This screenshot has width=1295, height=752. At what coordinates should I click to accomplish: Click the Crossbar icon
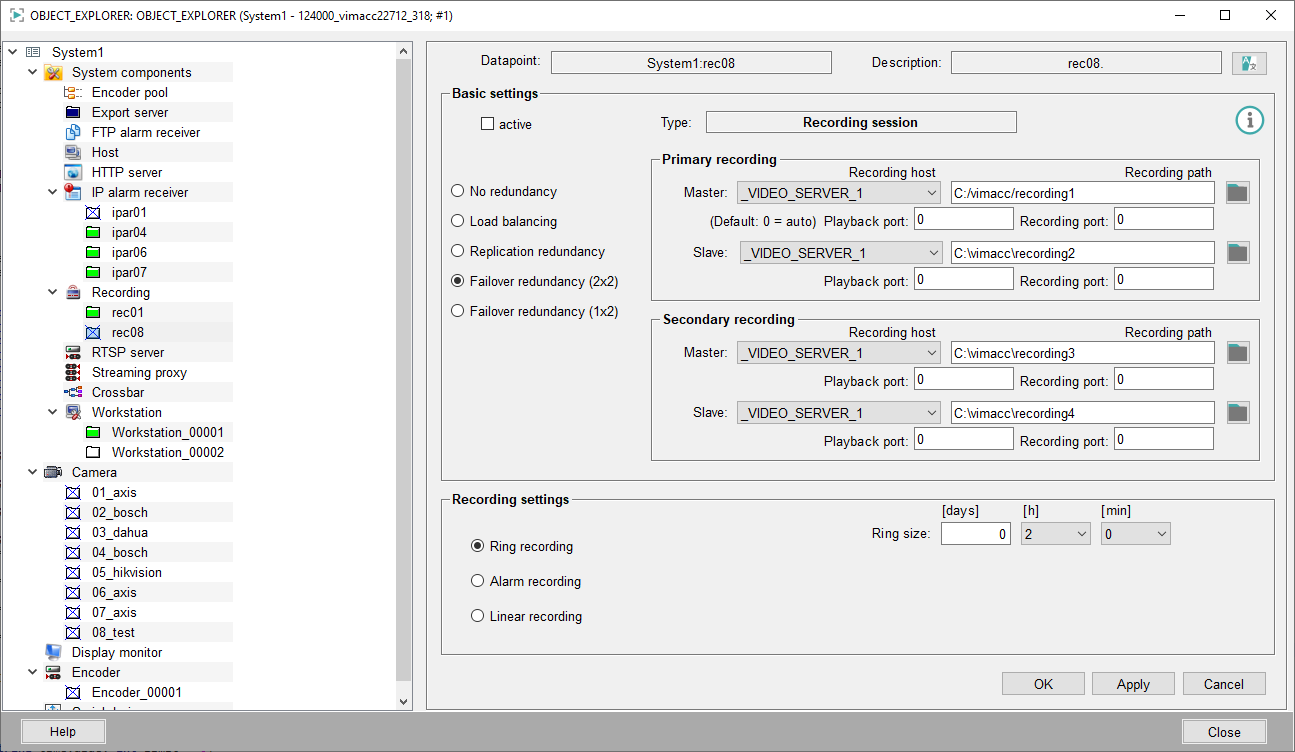tap(73, 392)
